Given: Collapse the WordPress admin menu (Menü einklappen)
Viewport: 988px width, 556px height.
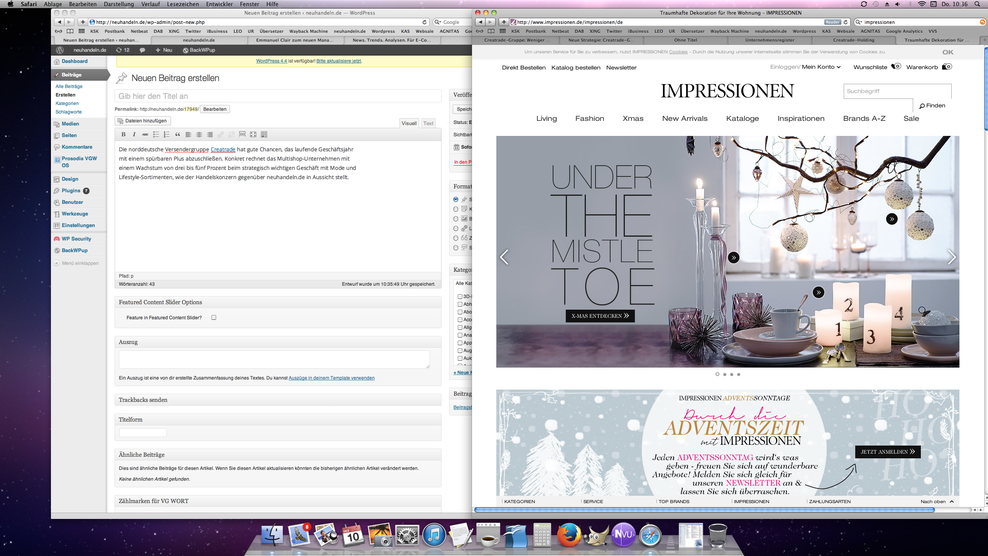Looking at the screenshot, I should (x=76, y=263).
